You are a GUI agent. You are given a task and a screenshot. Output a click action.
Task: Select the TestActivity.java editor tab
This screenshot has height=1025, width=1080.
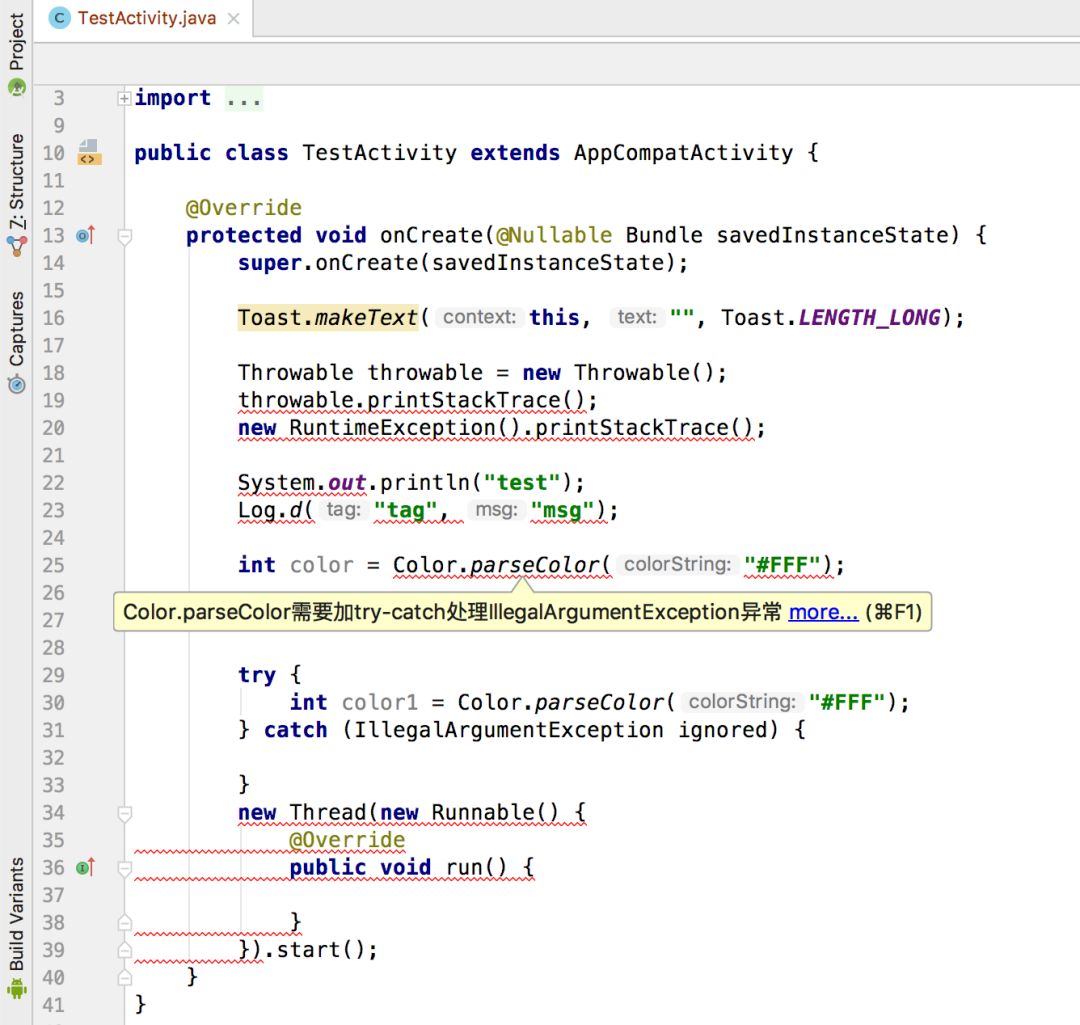point(145,18)
